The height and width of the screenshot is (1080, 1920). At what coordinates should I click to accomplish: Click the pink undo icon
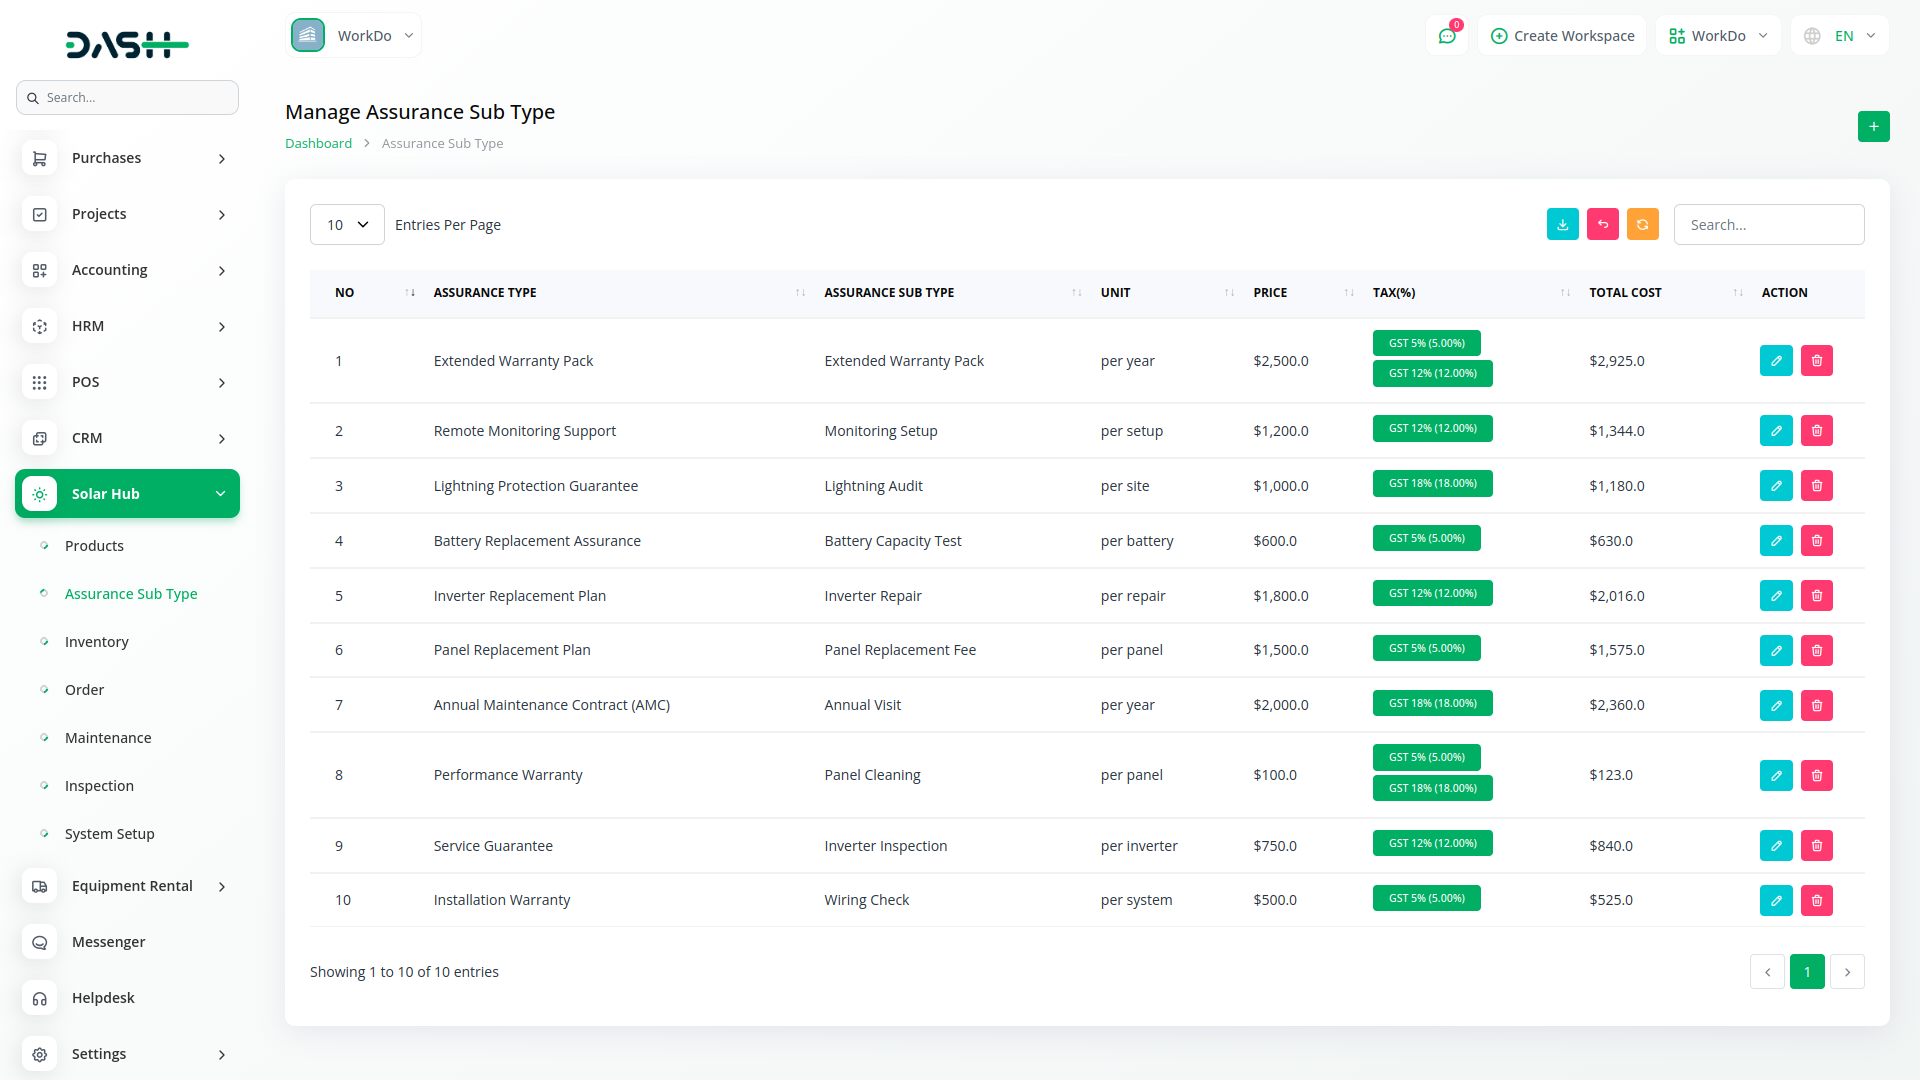(x=1602, y=225)
